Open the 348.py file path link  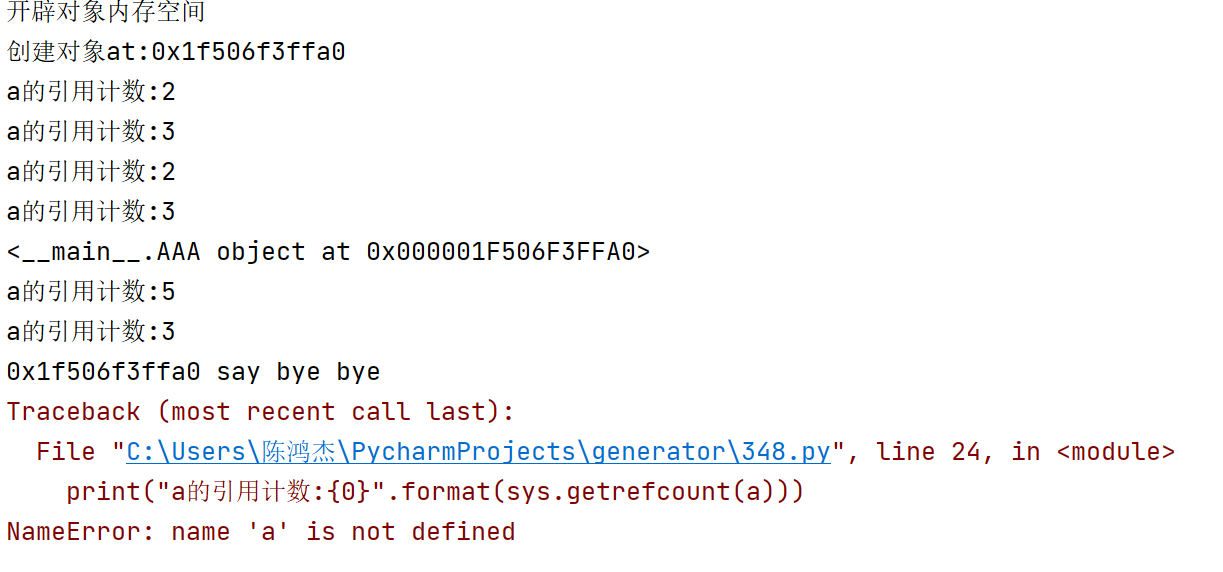(478, 452)
